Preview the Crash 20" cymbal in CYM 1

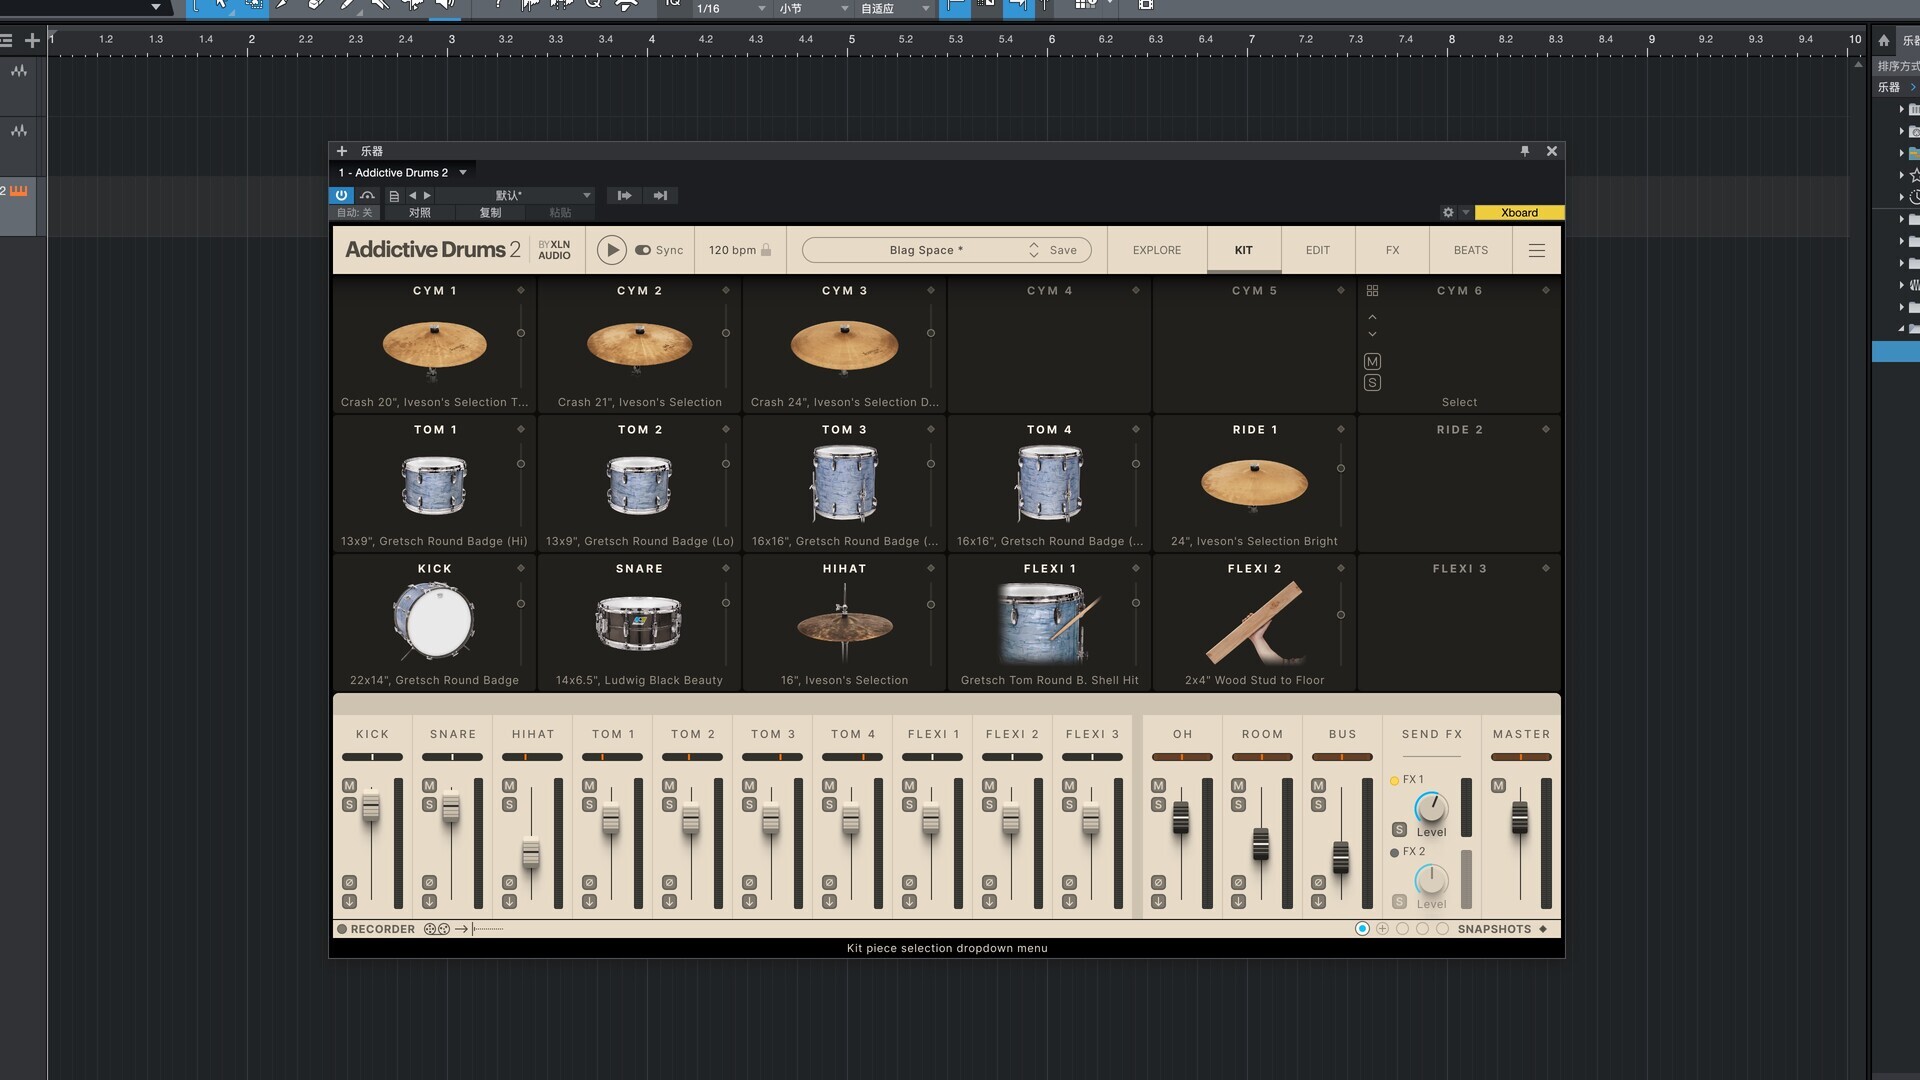tap(434, 347)
